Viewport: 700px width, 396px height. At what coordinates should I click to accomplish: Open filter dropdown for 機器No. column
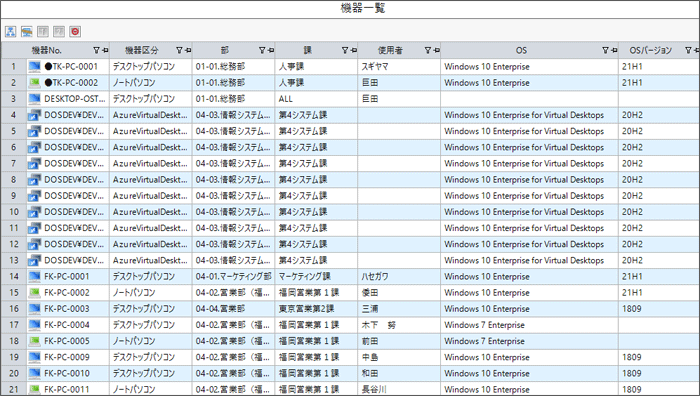coord(96,50)
